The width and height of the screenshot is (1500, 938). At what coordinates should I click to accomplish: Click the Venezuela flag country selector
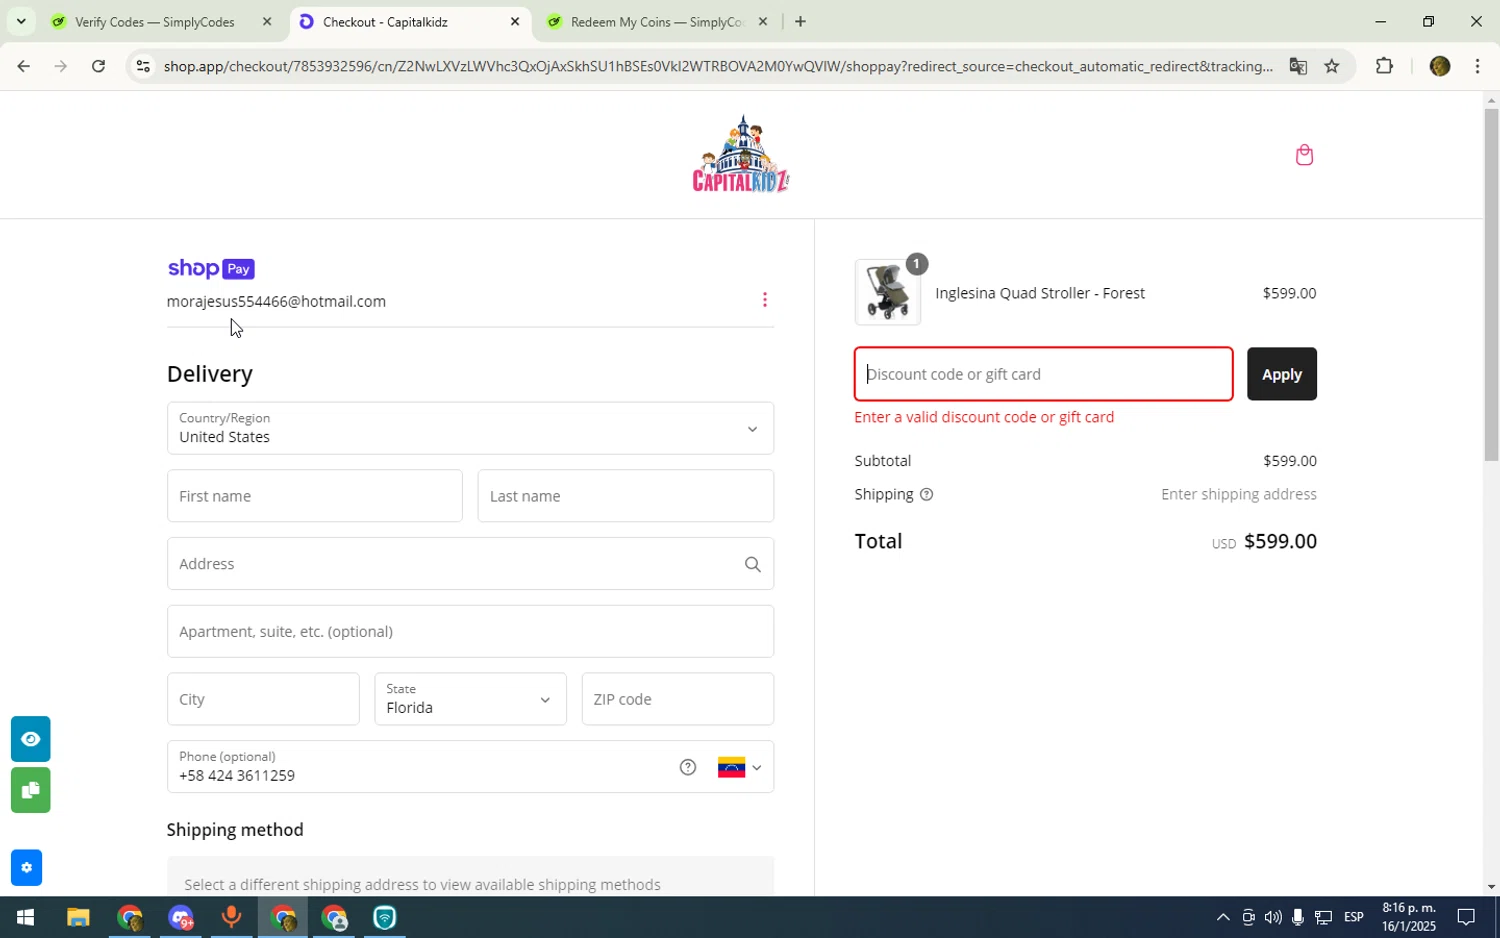tap(740, 767)
